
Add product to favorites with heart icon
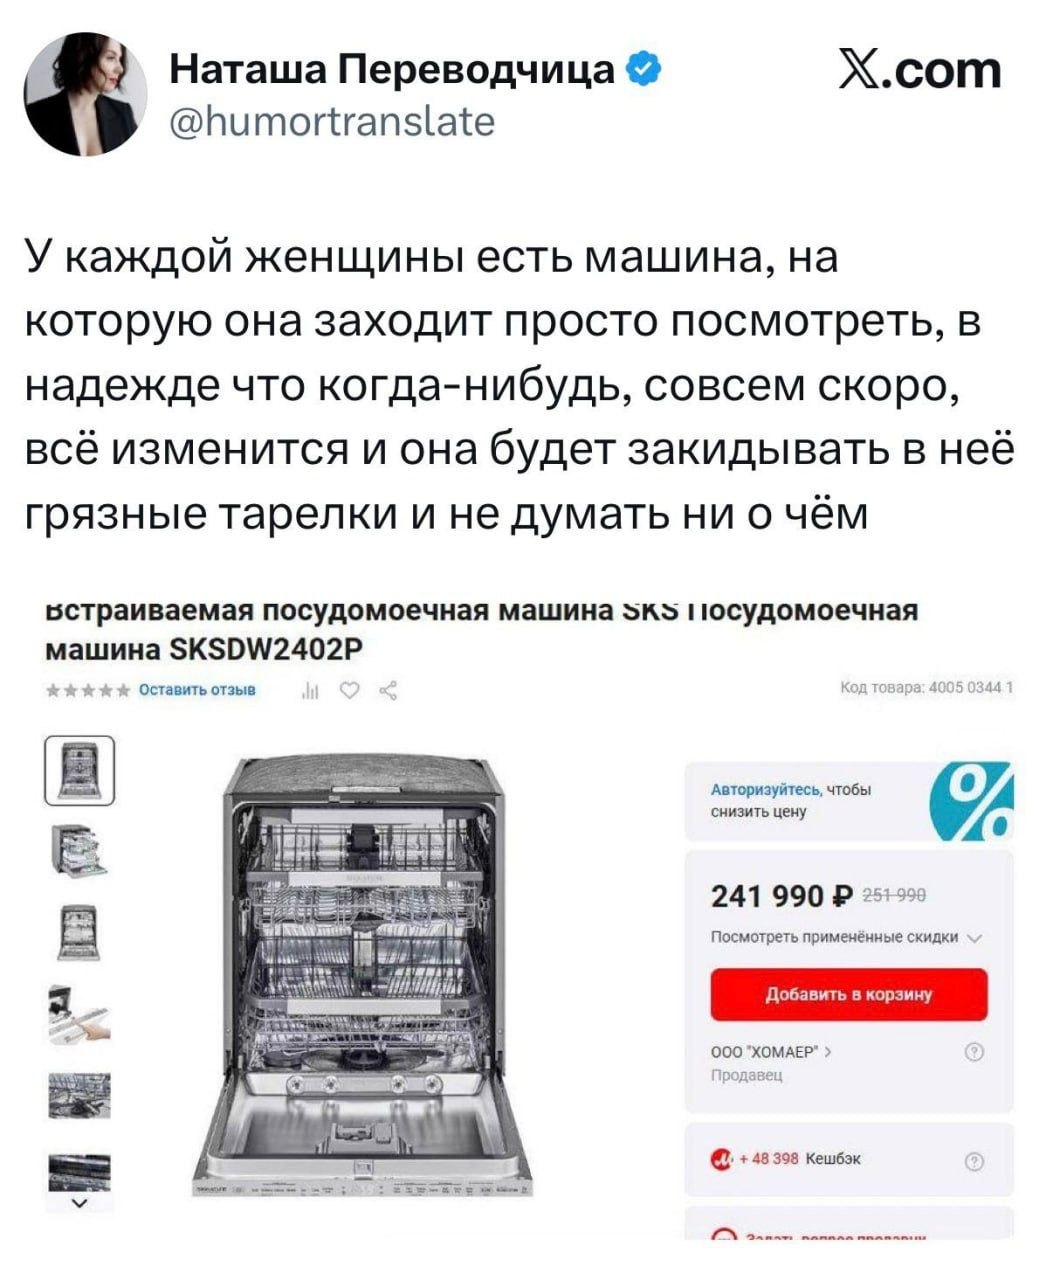click(348, 689)
